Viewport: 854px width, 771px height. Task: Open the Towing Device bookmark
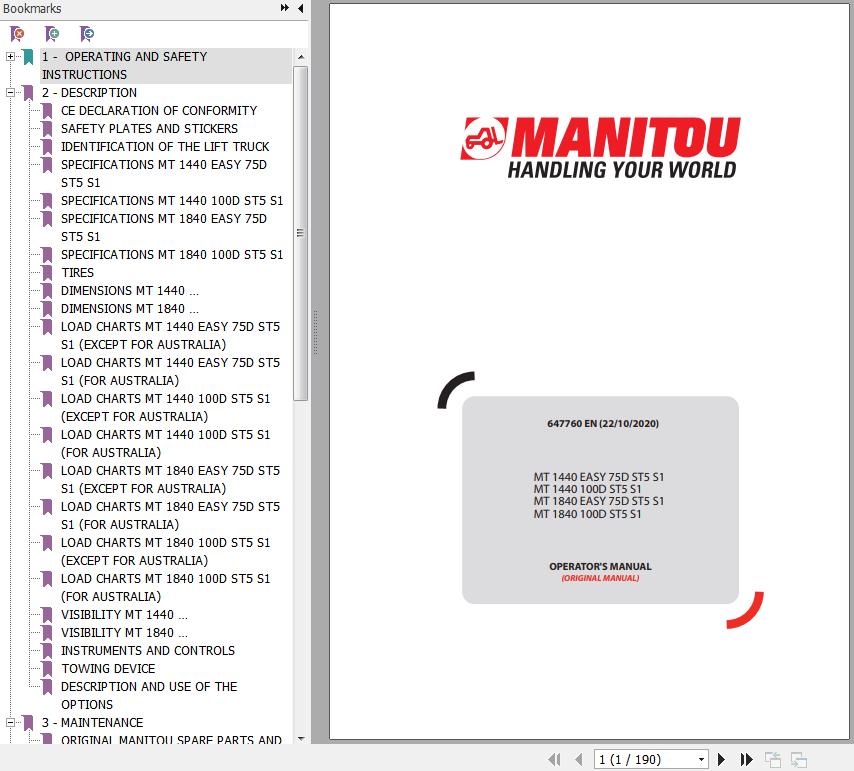[108, 668]
